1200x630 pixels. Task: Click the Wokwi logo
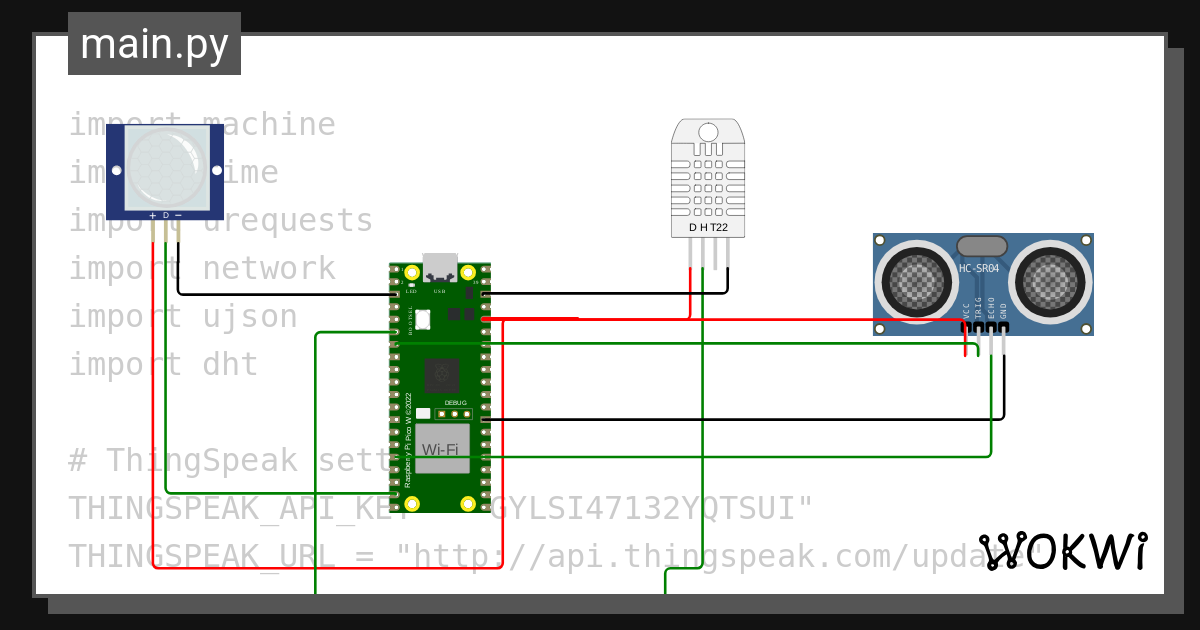[1063, 551]
